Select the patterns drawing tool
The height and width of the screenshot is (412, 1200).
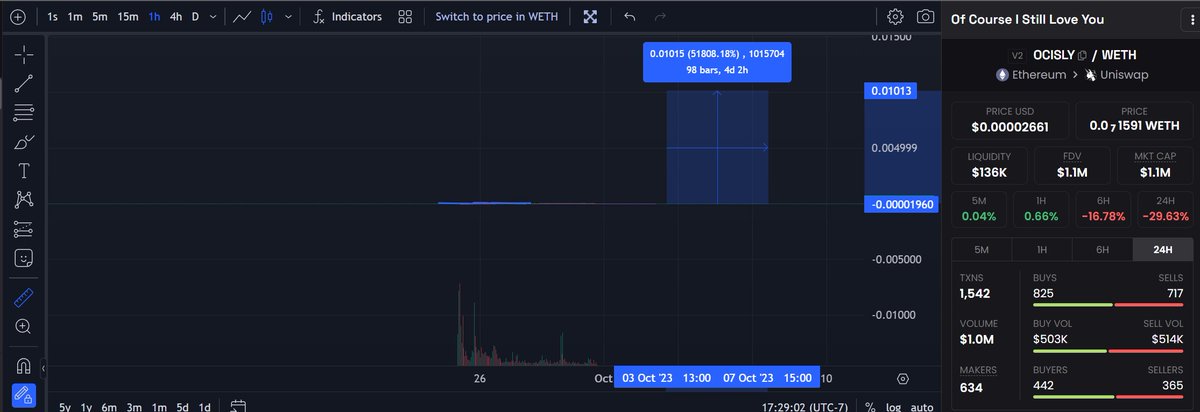pyautogui.click(x=24, y=200)
